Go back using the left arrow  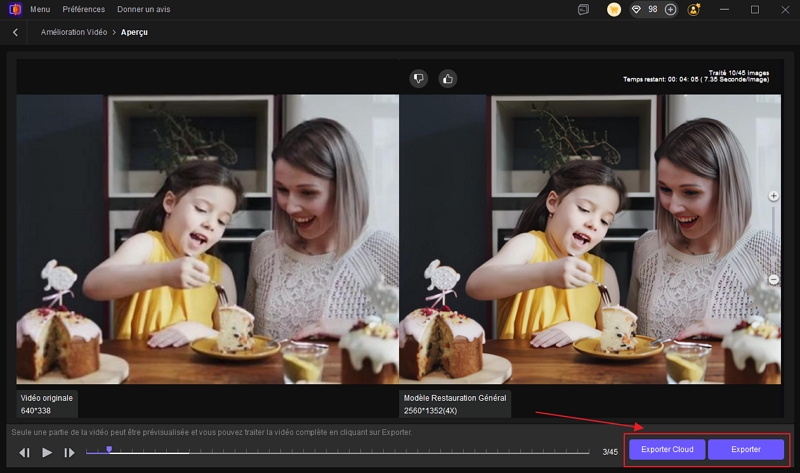[x=15, y=33]
